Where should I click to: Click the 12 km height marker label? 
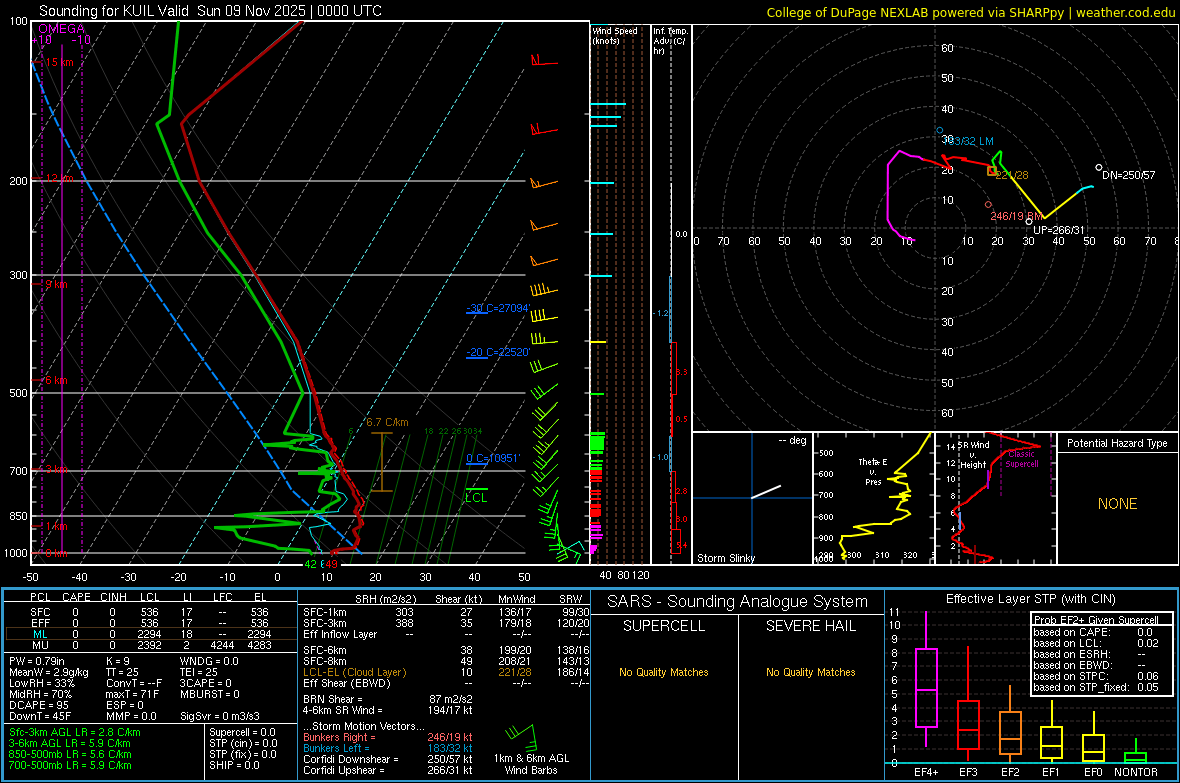[x=59, y=178]
